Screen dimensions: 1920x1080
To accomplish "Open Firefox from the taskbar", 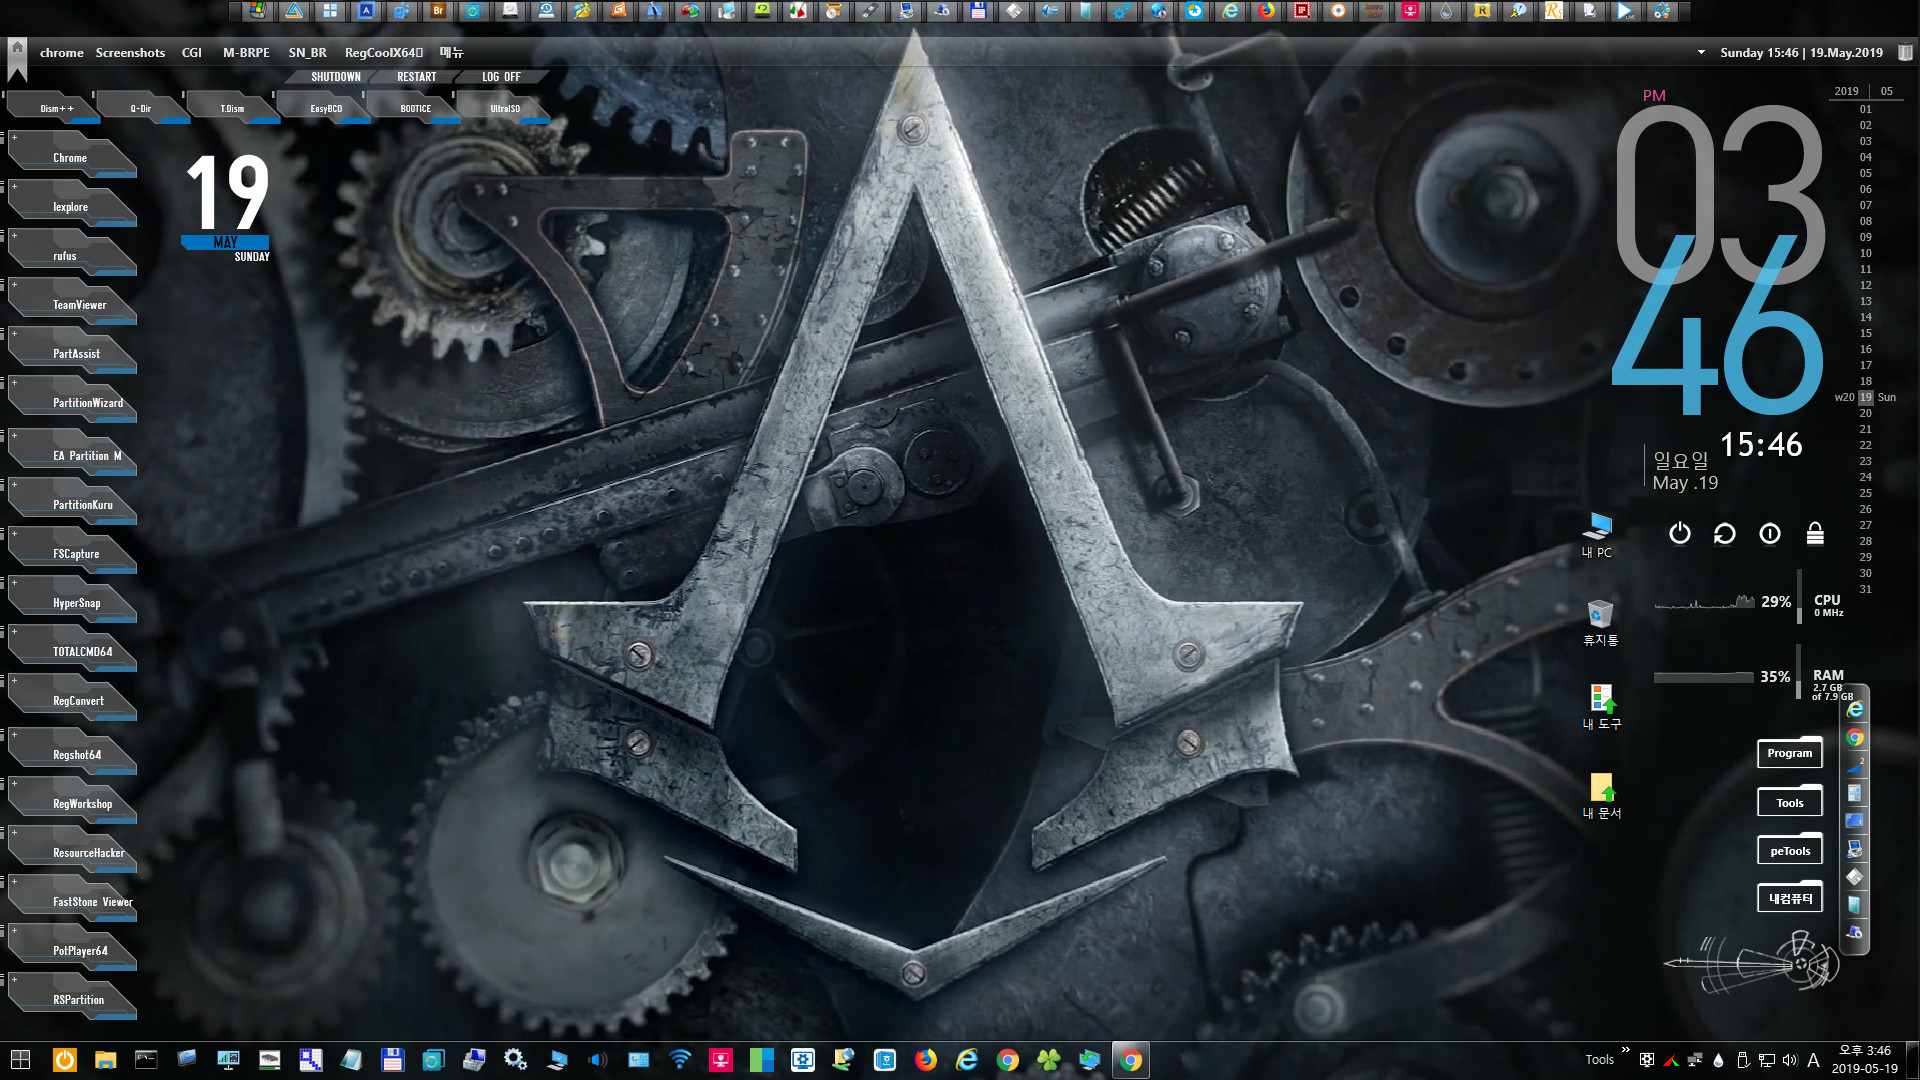I will pyautogui.click(x=926, y=1060).
